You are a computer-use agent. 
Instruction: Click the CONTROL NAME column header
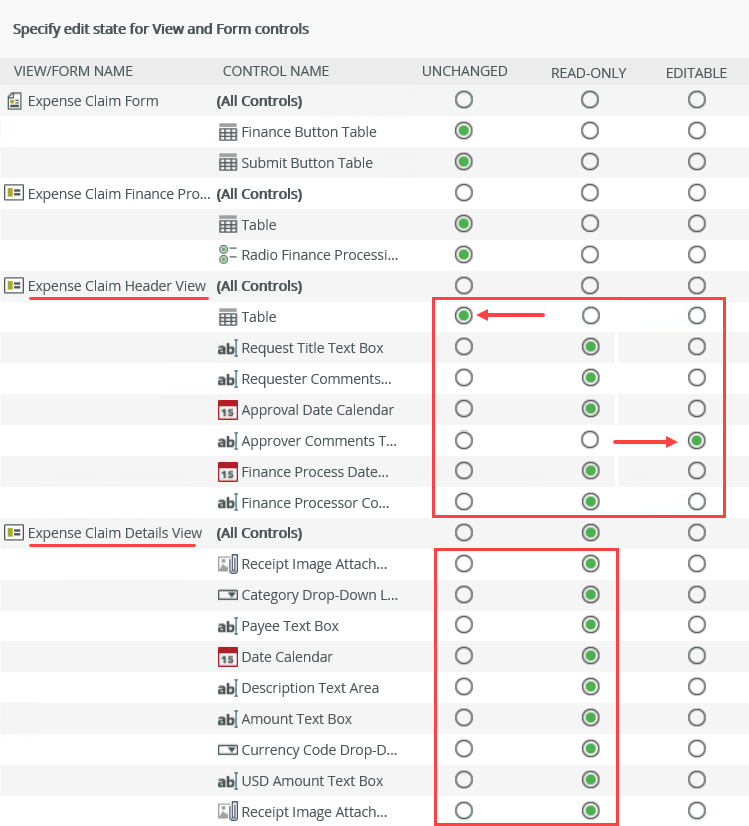click(x=275, y=71)
